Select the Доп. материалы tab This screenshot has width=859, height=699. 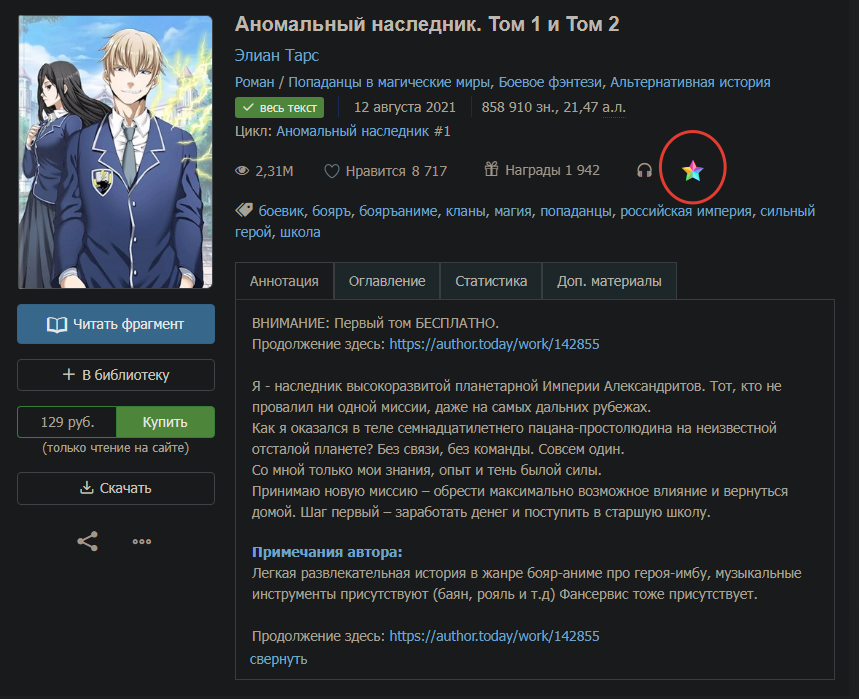point(609,281)
